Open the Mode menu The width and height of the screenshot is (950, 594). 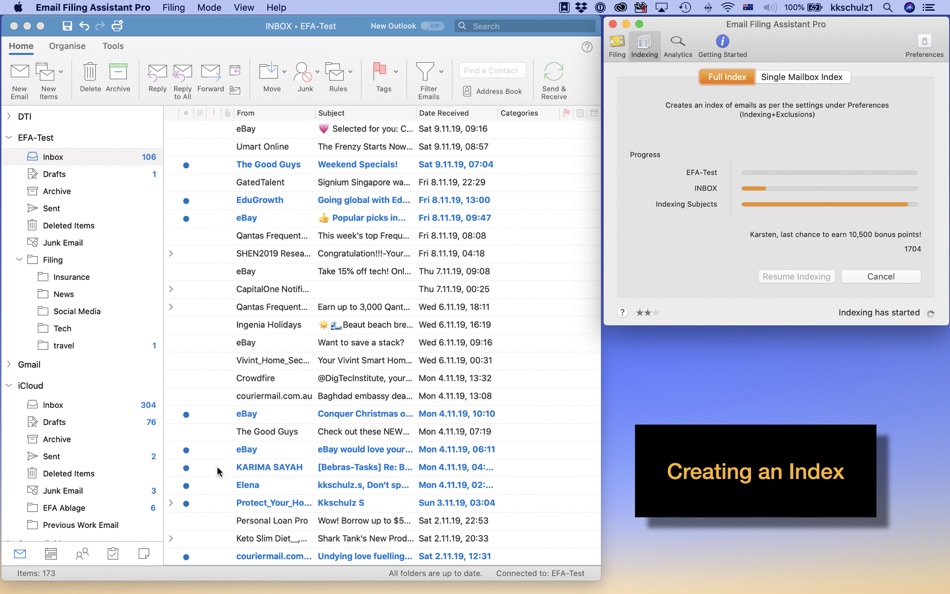tap(209, 6)
